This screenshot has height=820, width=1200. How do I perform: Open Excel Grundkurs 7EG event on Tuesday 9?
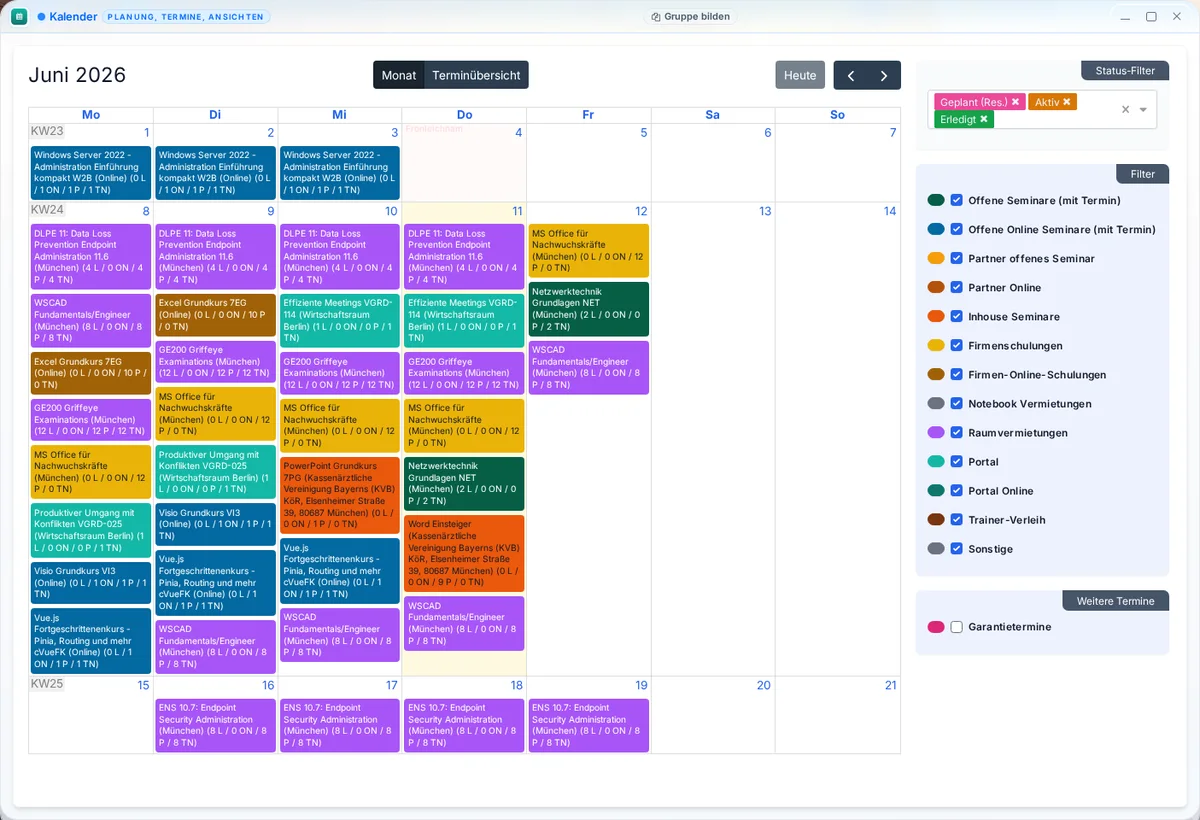click(215, 315)
